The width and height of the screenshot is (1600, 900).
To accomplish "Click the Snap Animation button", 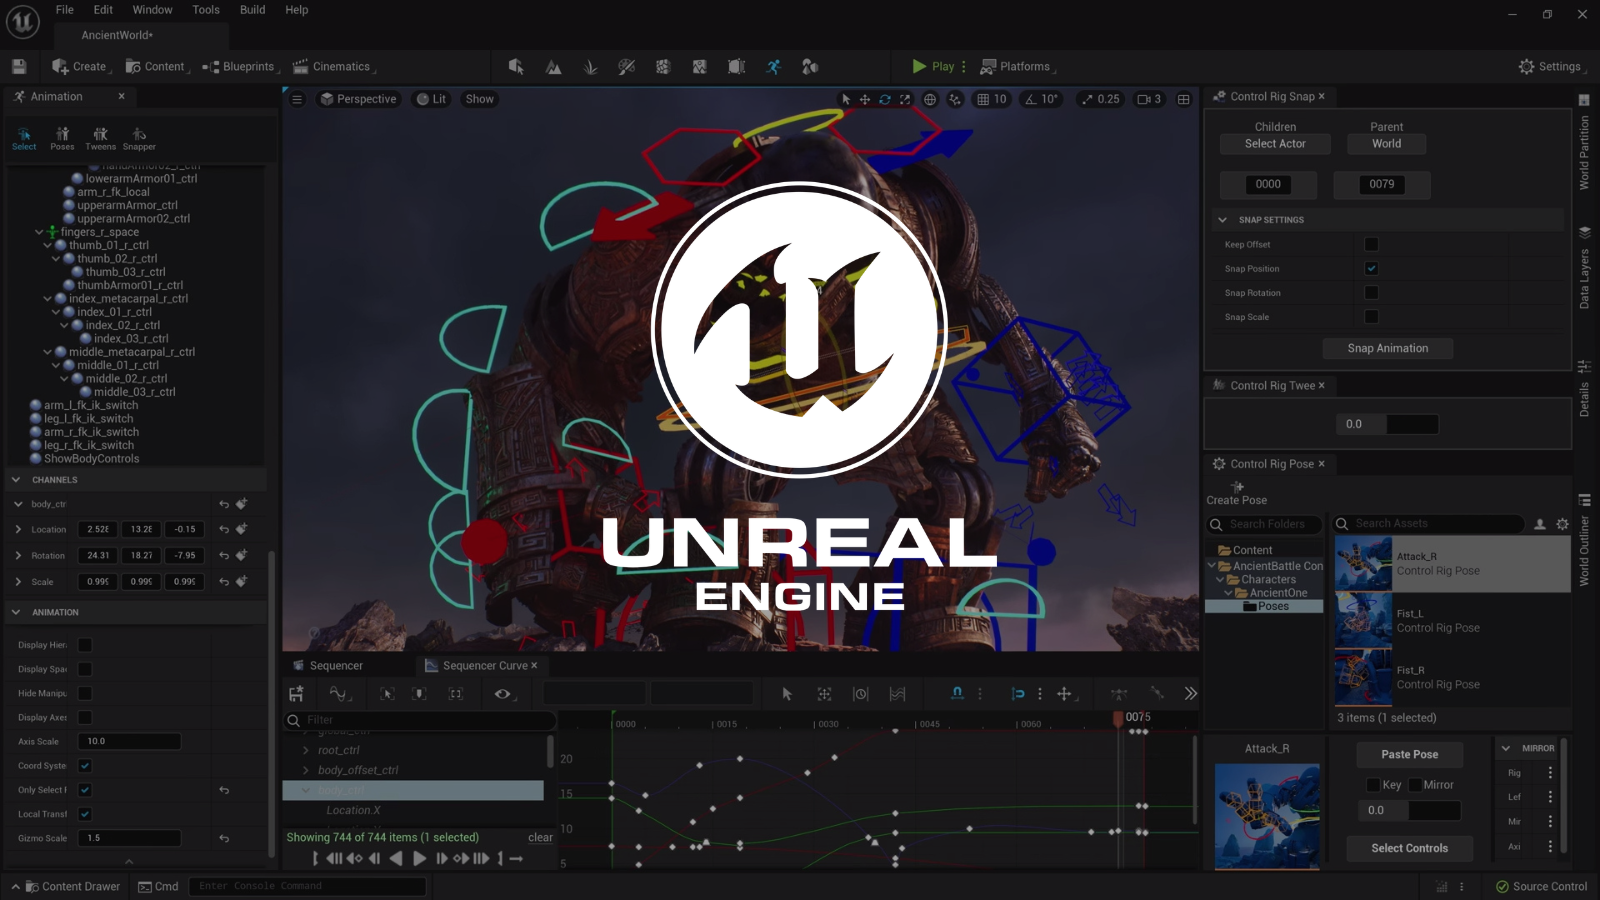I will tap(1387, 348).
